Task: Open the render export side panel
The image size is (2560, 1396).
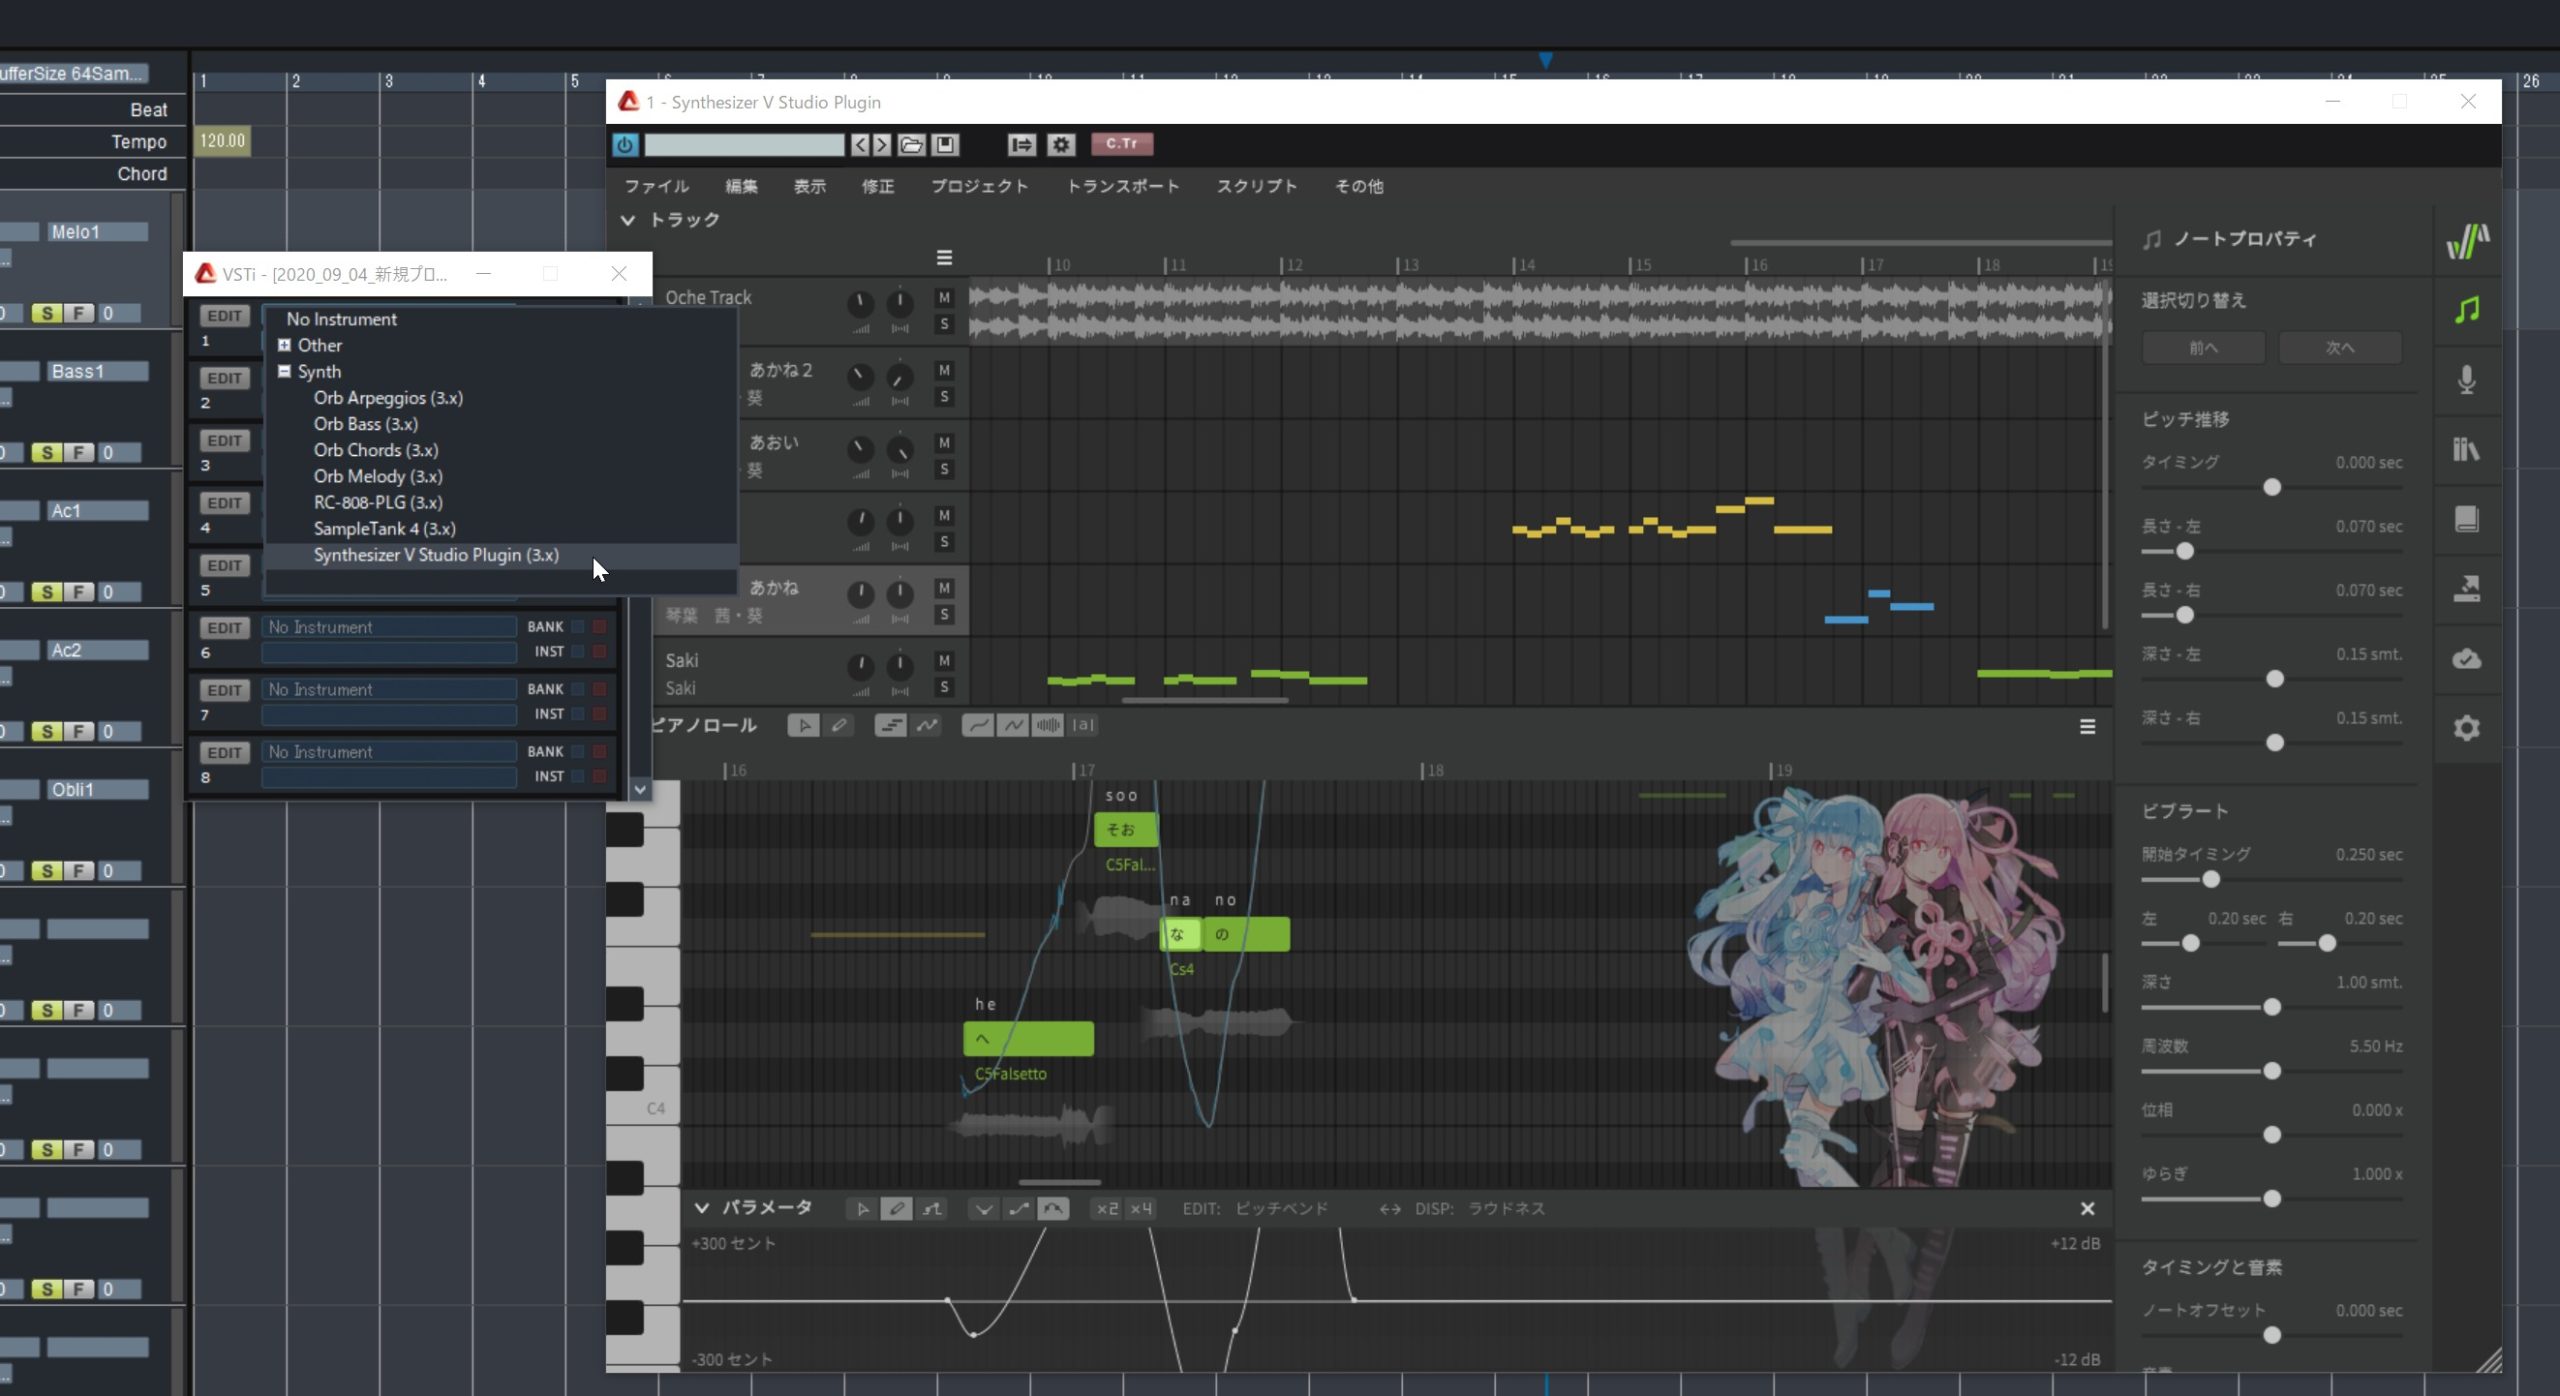Action: click(x=2467, y=589)
